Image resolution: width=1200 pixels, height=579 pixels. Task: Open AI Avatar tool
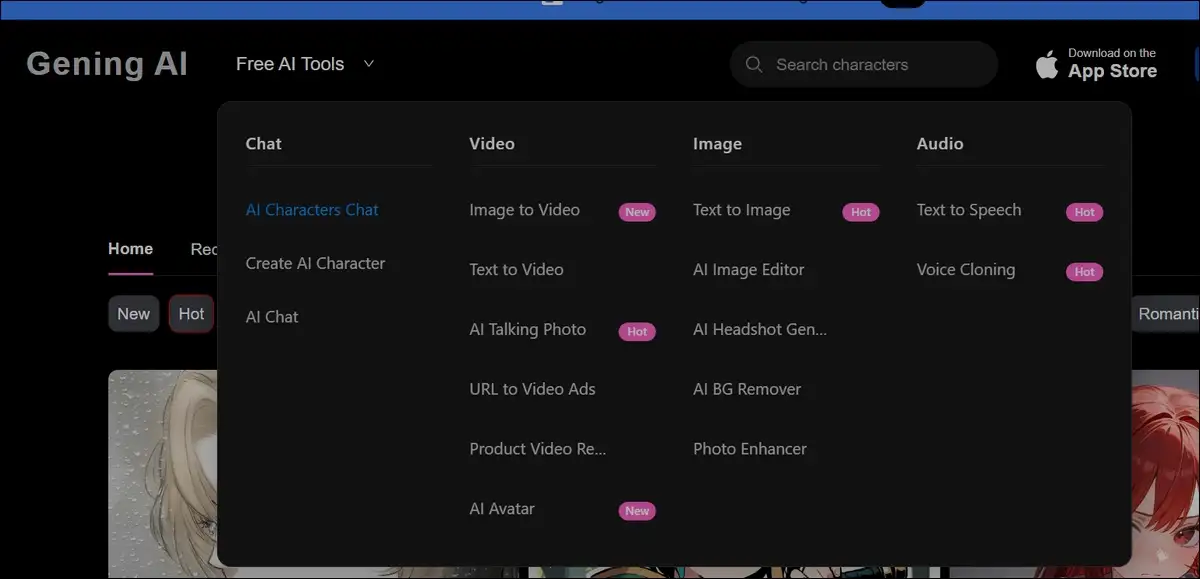tap(502, 509)
